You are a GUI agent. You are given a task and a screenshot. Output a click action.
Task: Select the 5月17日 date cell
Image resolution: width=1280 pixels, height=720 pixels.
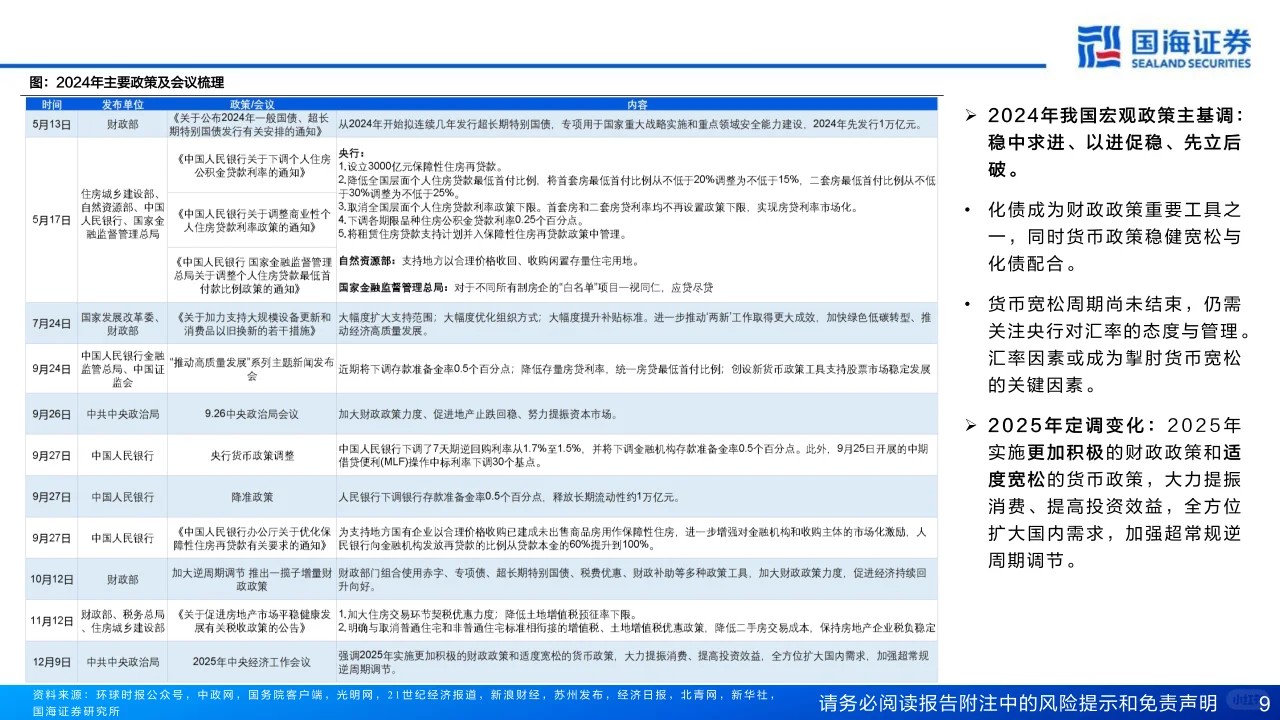[52, 220]
